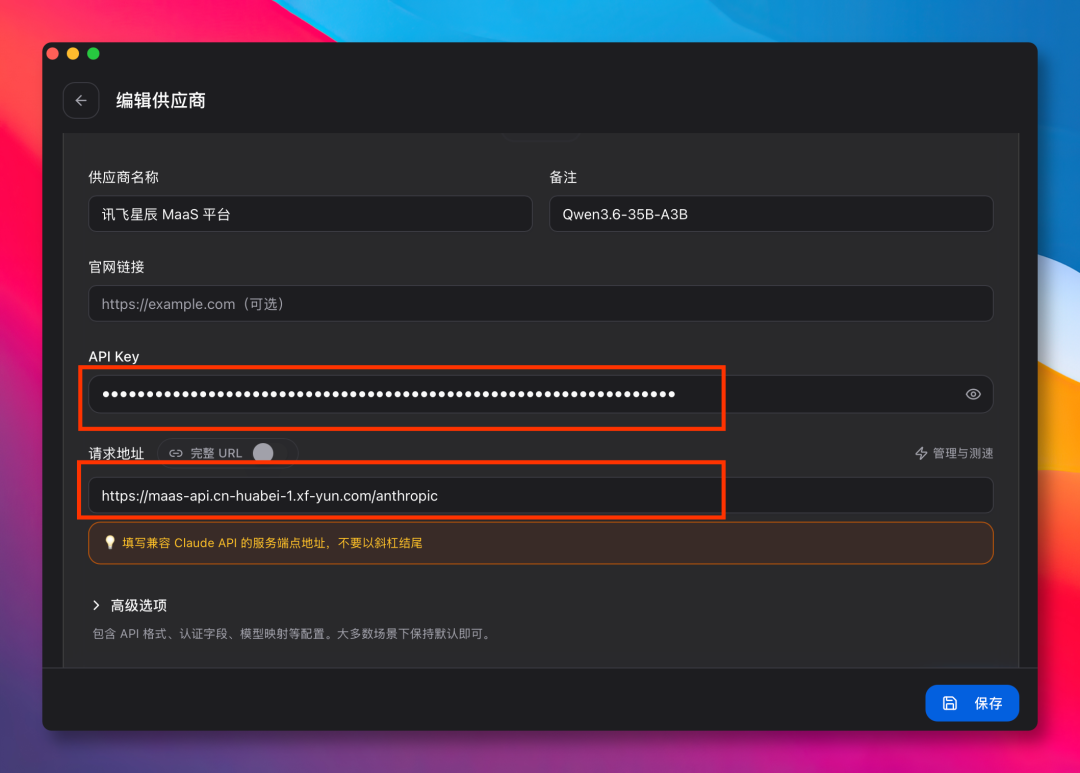The height and width of the screenshot is (773, 1080).
Task: Click the 备注 label
Action: tap(563, 177)
